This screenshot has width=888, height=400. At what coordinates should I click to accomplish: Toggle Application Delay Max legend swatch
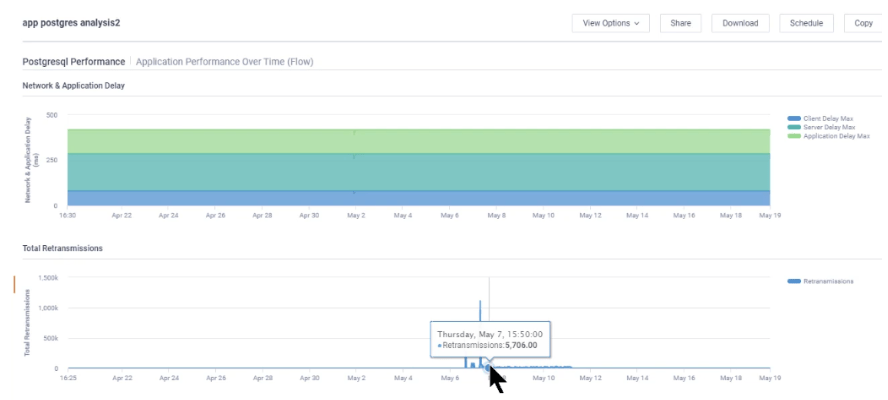point(794,136)
